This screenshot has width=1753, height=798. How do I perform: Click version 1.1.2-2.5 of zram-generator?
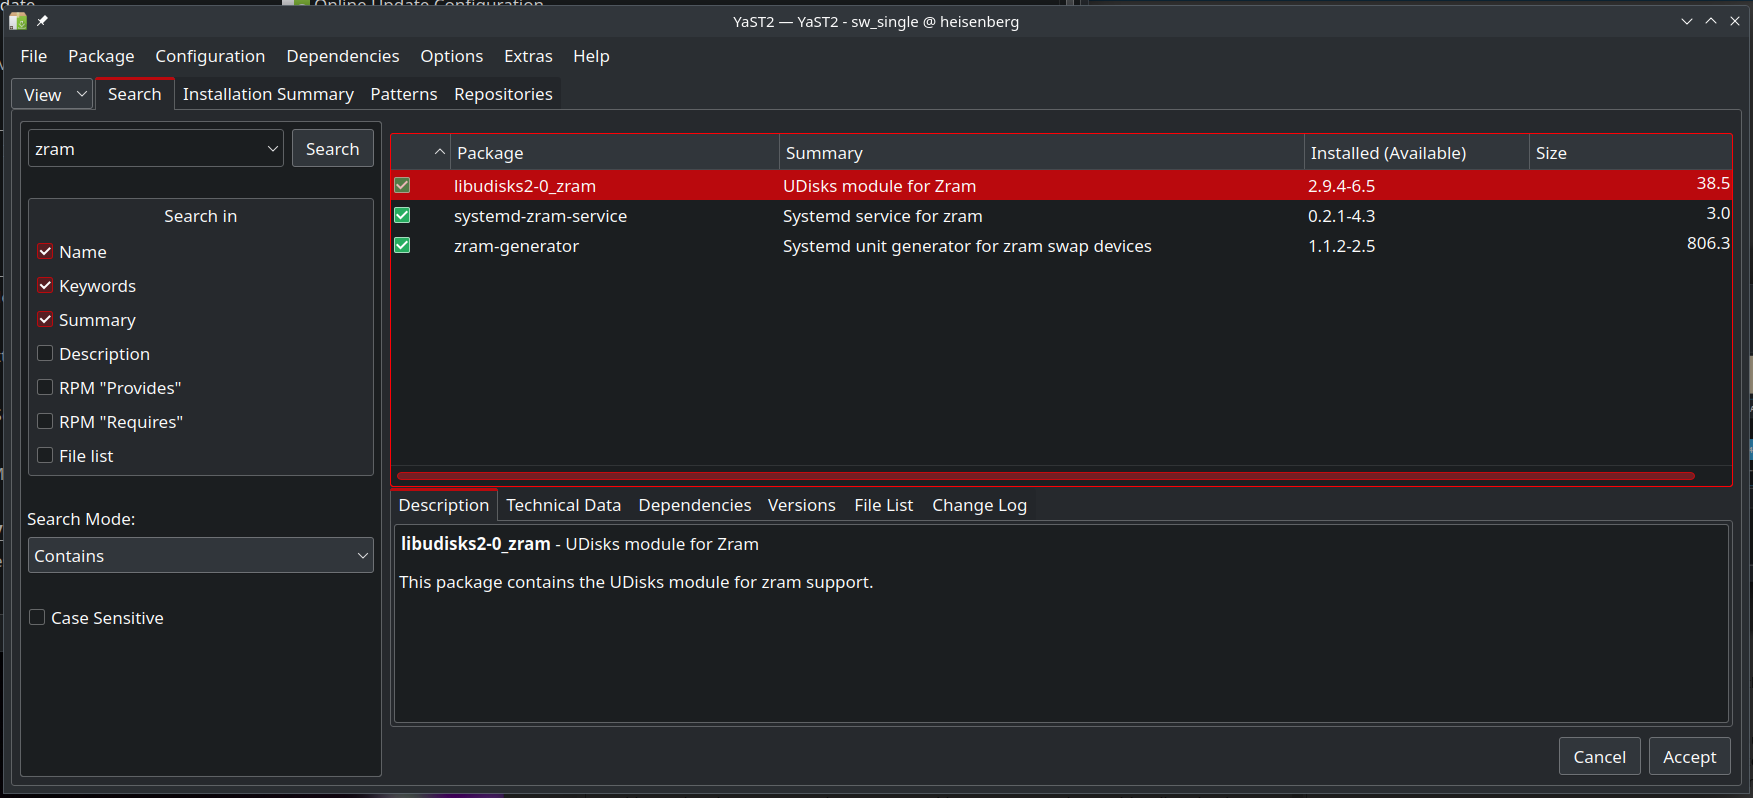point(1342,246)
